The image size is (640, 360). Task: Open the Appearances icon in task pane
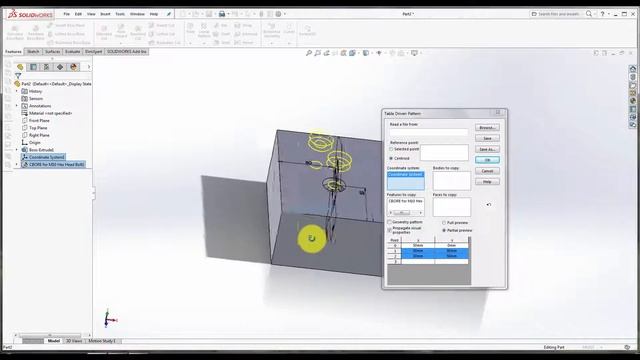tap(633, 101)
